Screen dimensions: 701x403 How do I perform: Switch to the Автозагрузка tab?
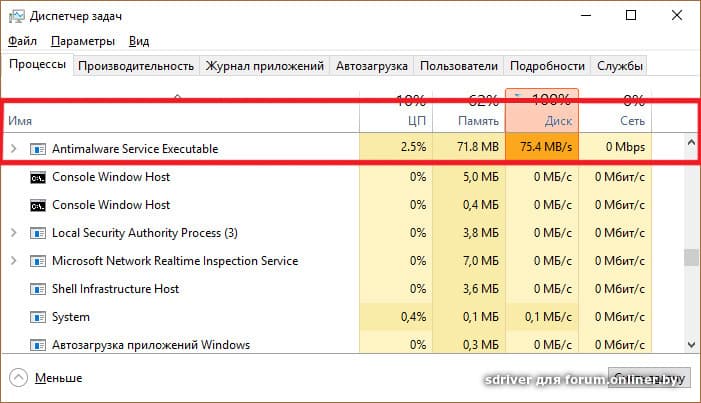click(x=372, y=66)
